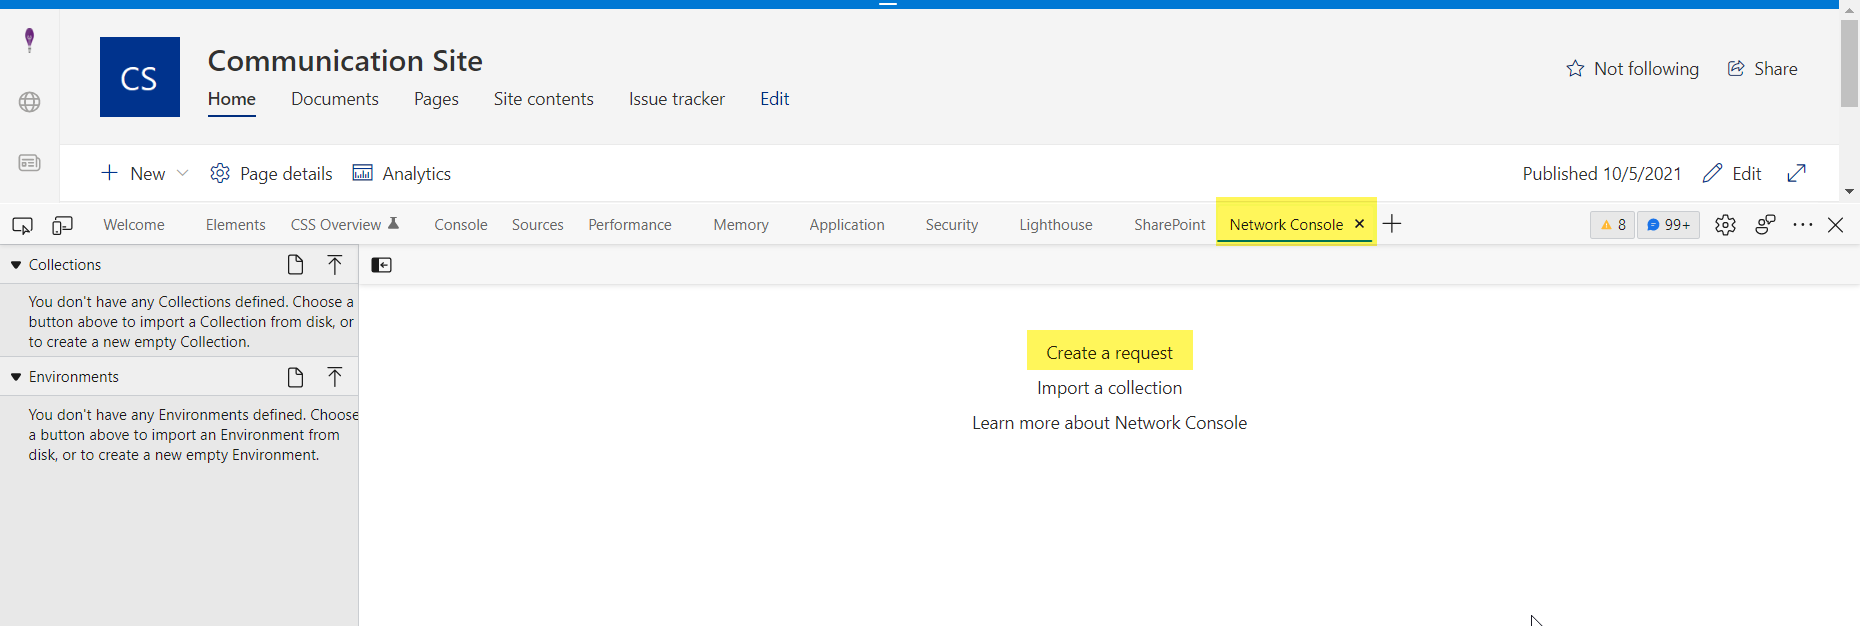Click the Edit pencil button on page
Image resolution: width=1860 pixels, height=626 pixels.
1732,173
